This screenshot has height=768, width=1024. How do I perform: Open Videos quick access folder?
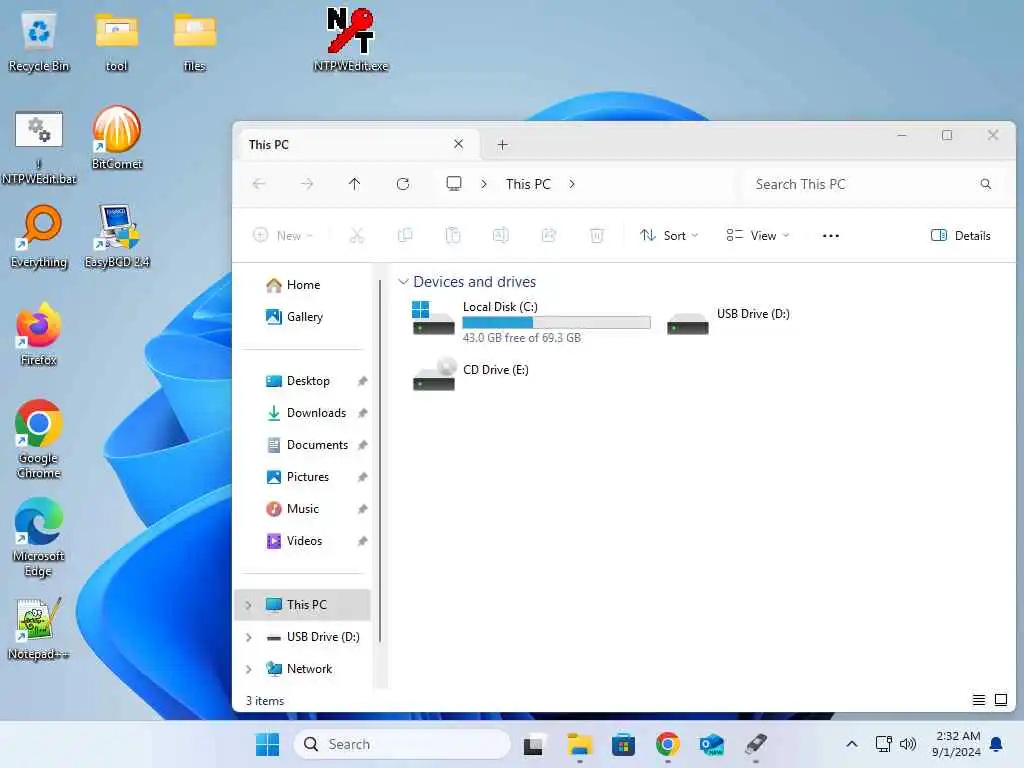tap(304, 541)
